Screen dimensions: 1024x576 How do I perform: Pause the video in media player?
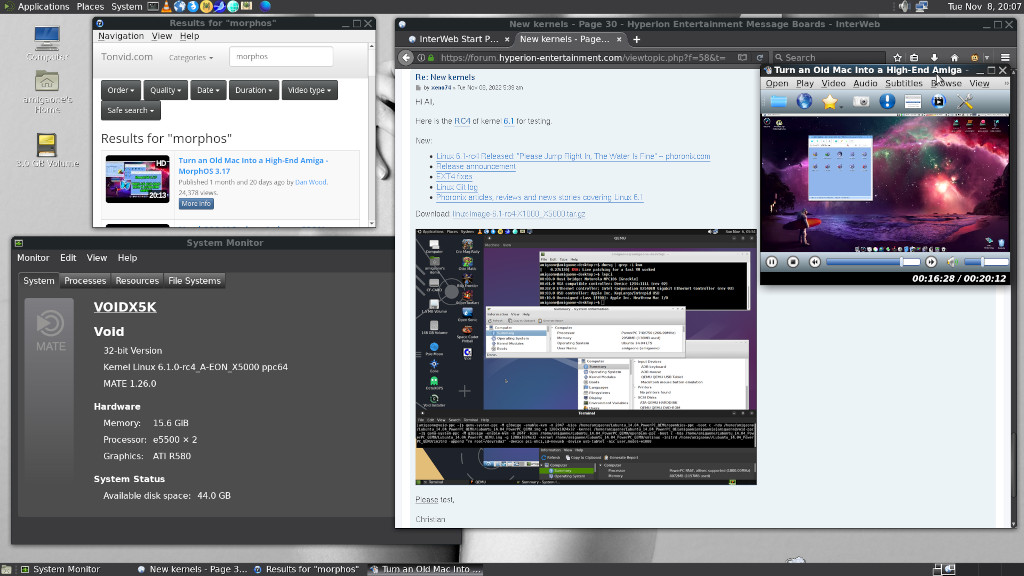click(x=772, y=262)
